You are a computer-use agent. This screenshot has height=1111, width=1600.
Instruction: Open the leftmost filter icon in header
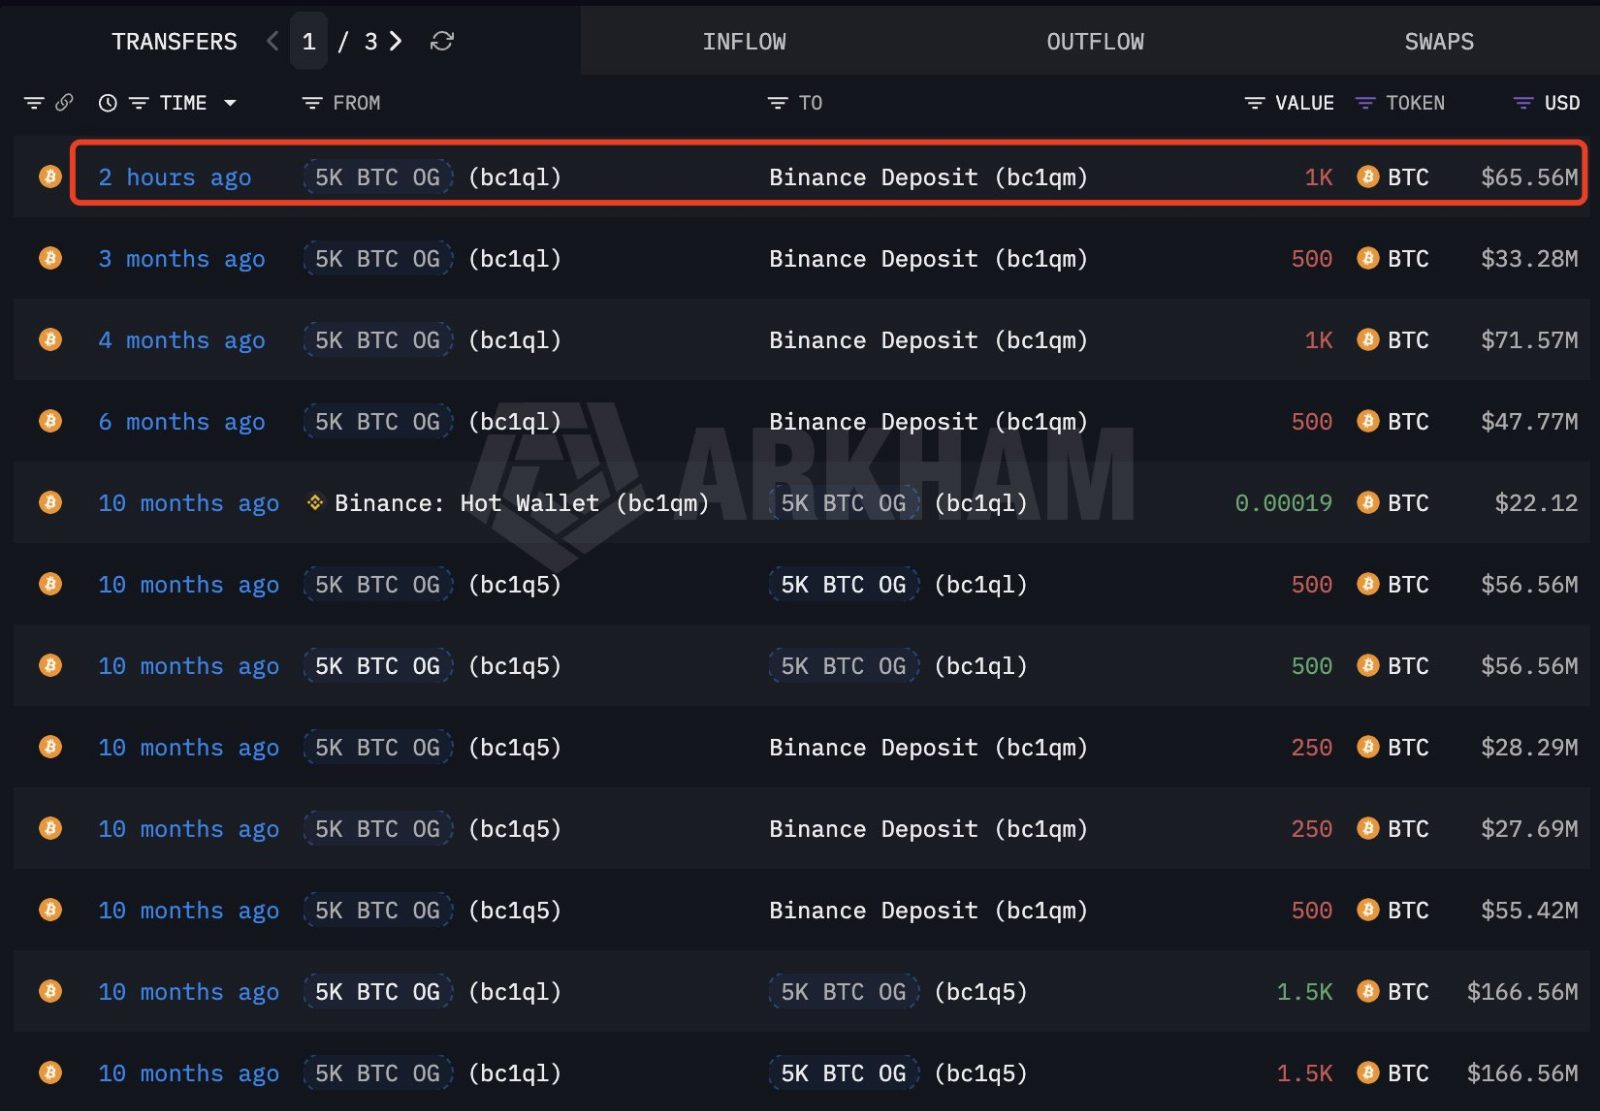[x=34, y=103]
